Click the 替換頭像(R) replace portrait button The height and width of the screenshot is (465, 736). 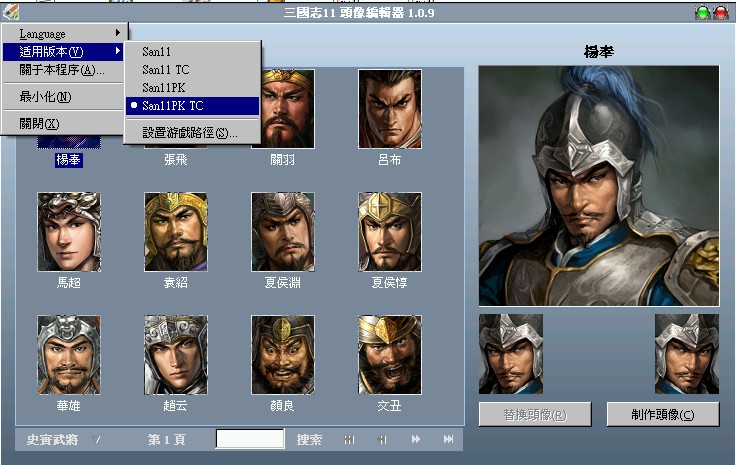[535, 414]
